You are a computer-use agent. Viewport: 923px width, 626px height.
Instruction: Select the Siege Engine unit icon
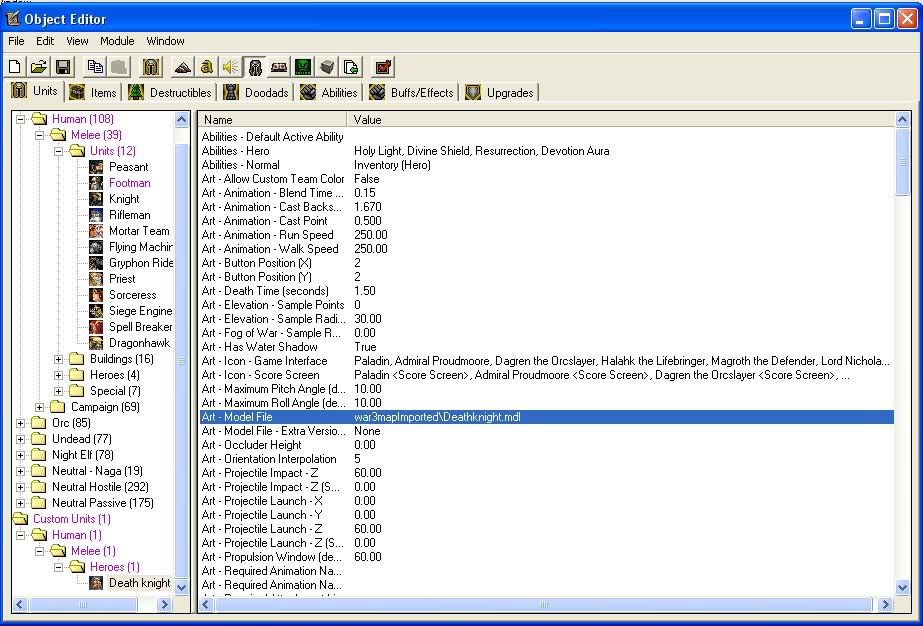pyautogui.click(x=96, y=311)
